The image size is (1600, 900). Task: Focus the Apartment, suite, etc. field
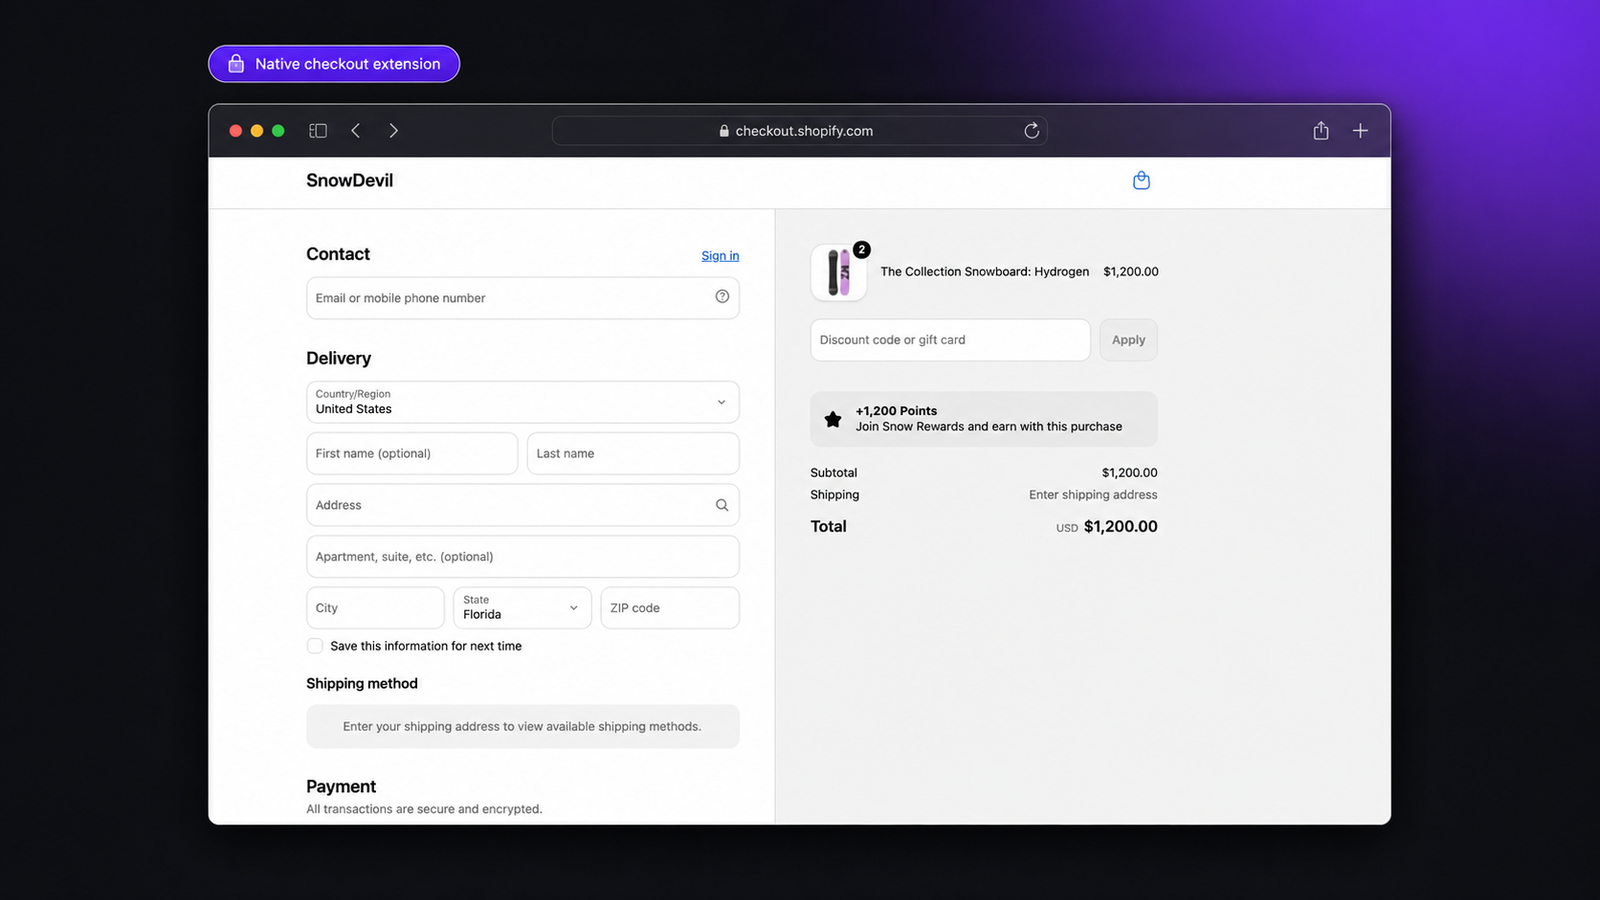point(523,557)
